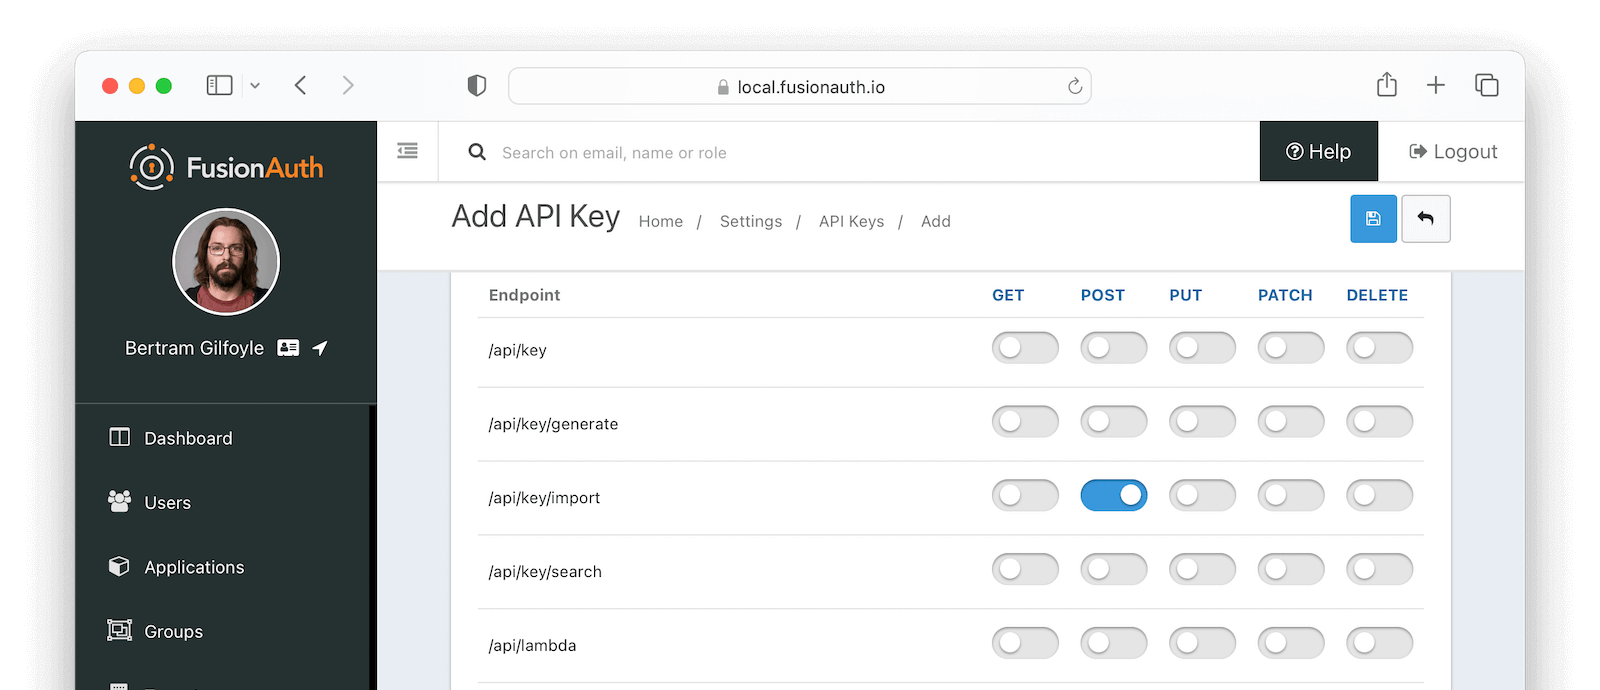Click the blue save API key icon
The height and width of the screenshot is (690, 1600).
click(x=1373, y=219)
